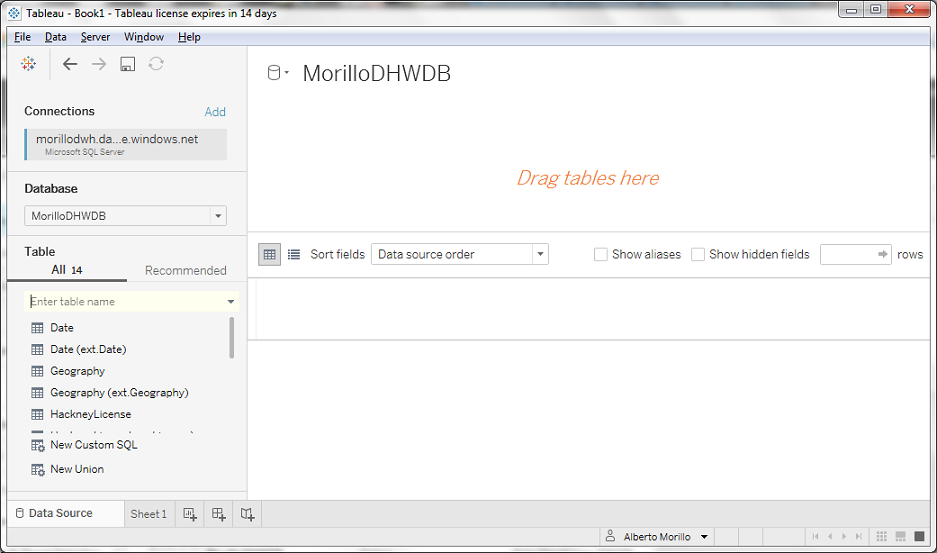Click the user profile icon beside Alberto Morillo
The width and height of the screenshot is (937, 553).
point(610,536)
